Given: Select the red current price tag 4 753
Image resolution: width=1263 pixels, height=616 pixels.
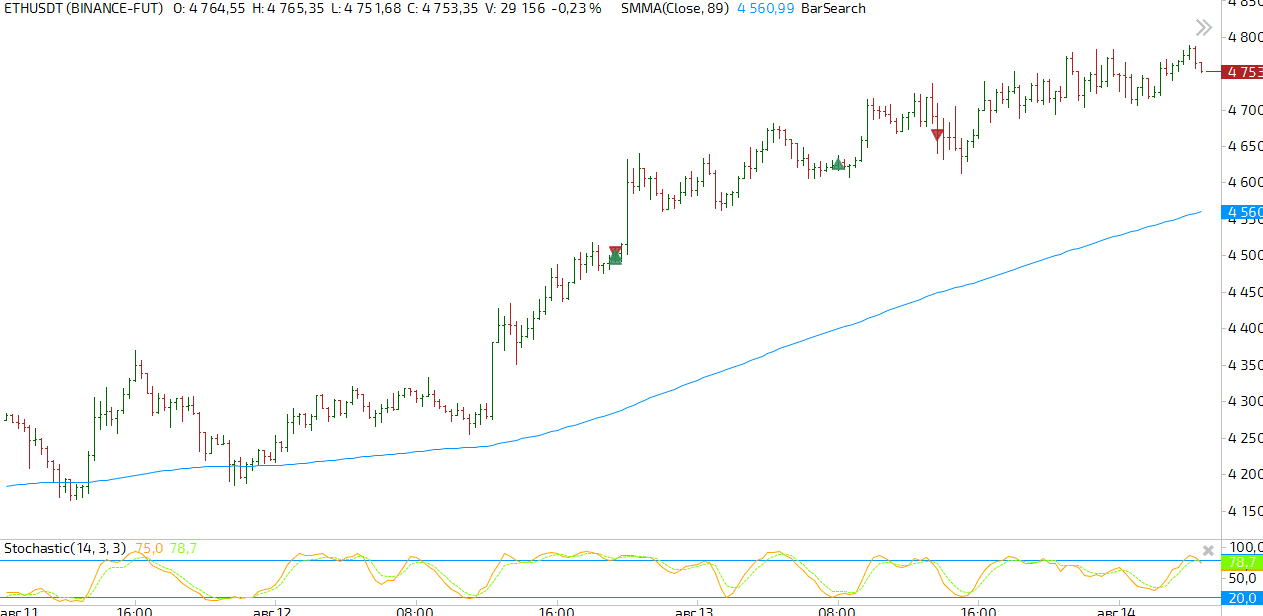Looking at the screenshot, I should 1244,72.
